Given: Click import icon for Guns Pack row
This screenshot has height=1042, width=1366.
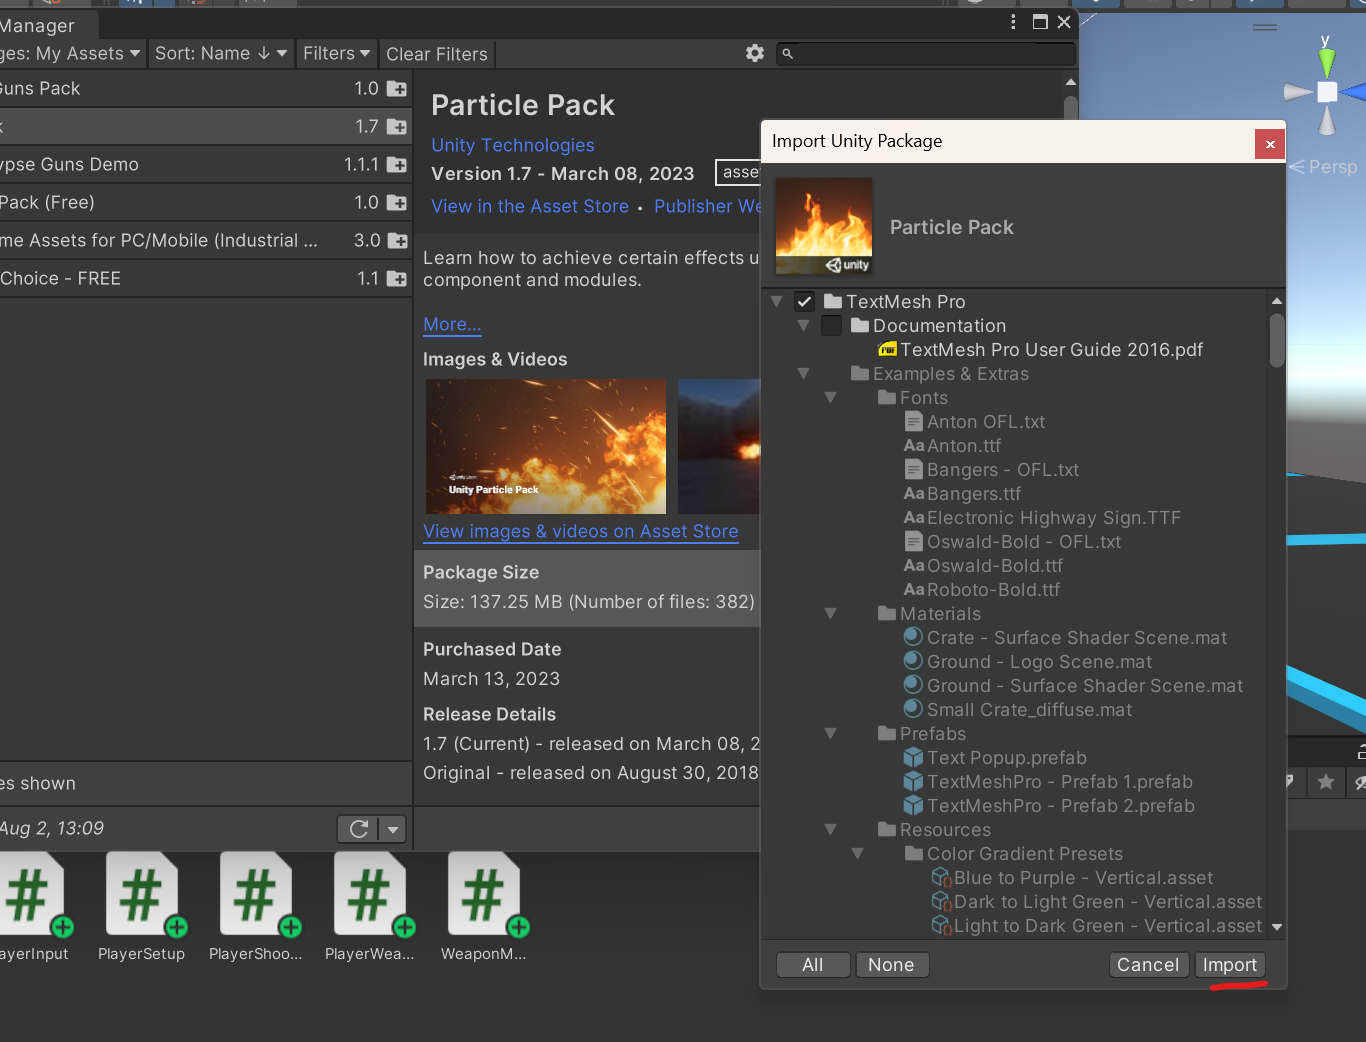Looking at the screenshot, I should (397, 89).
